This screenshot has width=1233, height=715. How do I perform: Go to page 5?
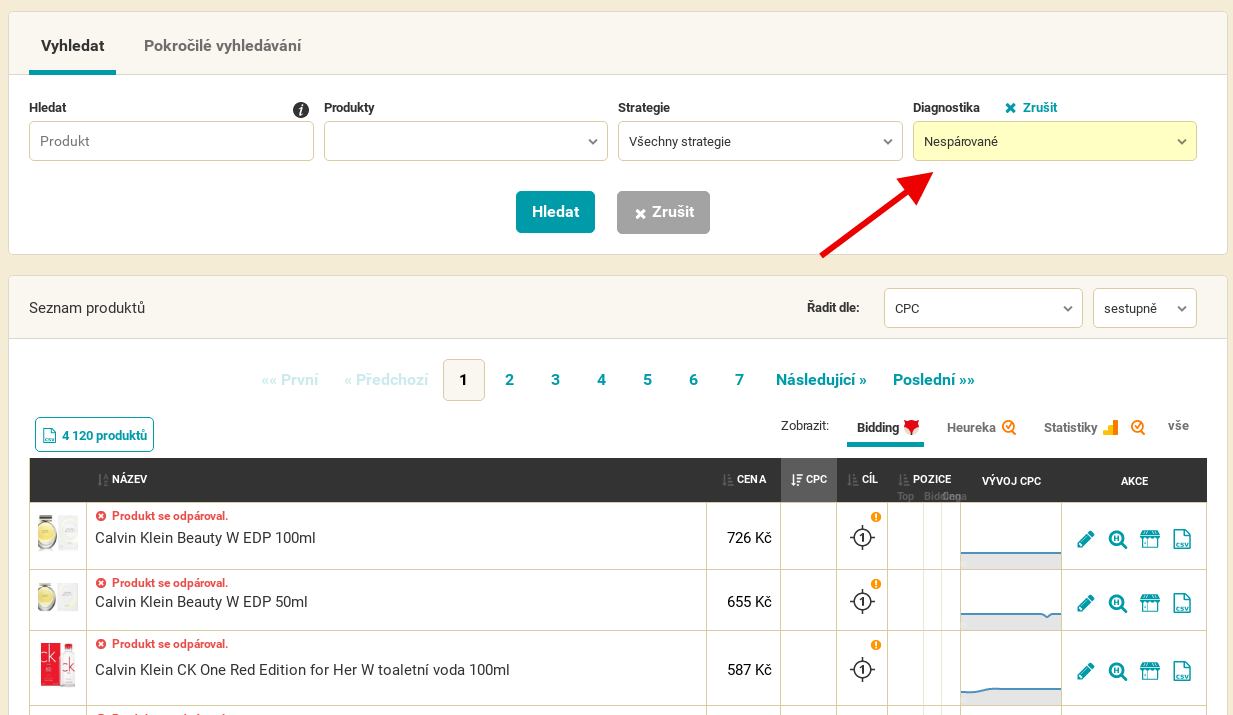[647, 380]
